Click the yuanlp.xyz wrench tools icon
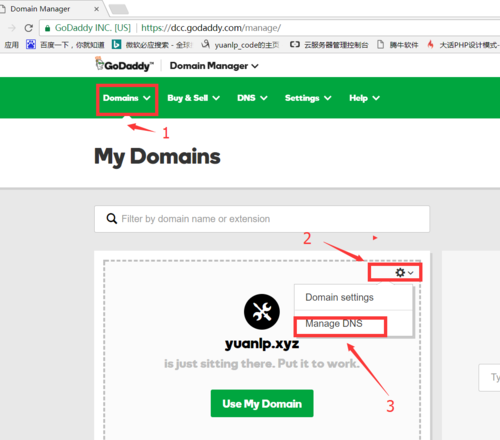 [x=262, y=312]
